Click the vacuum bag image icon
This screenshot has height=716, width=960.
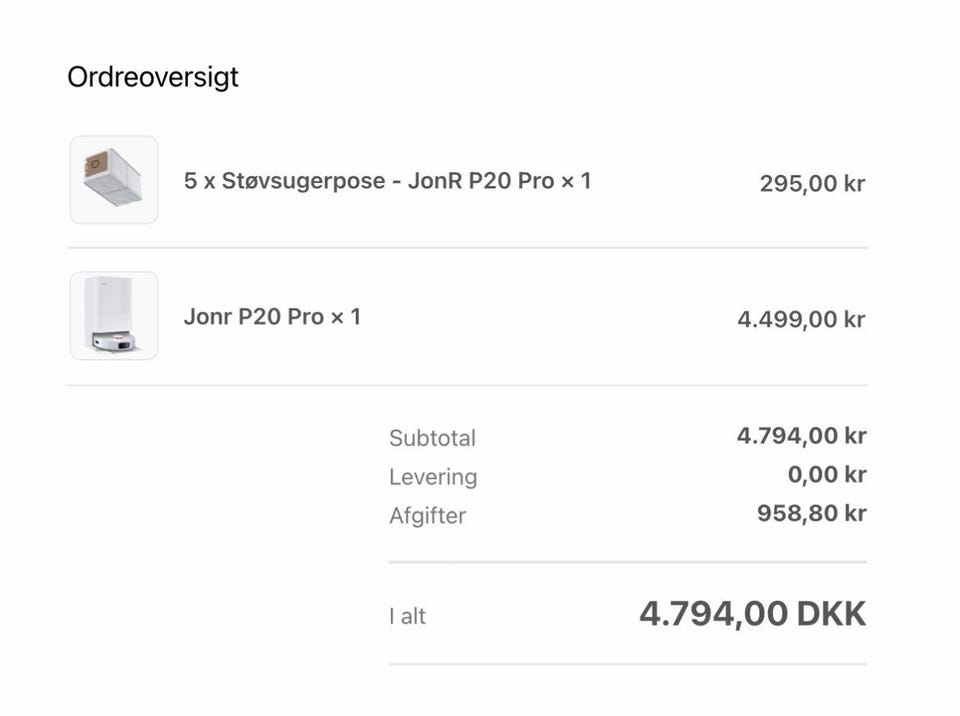point(113,178)
